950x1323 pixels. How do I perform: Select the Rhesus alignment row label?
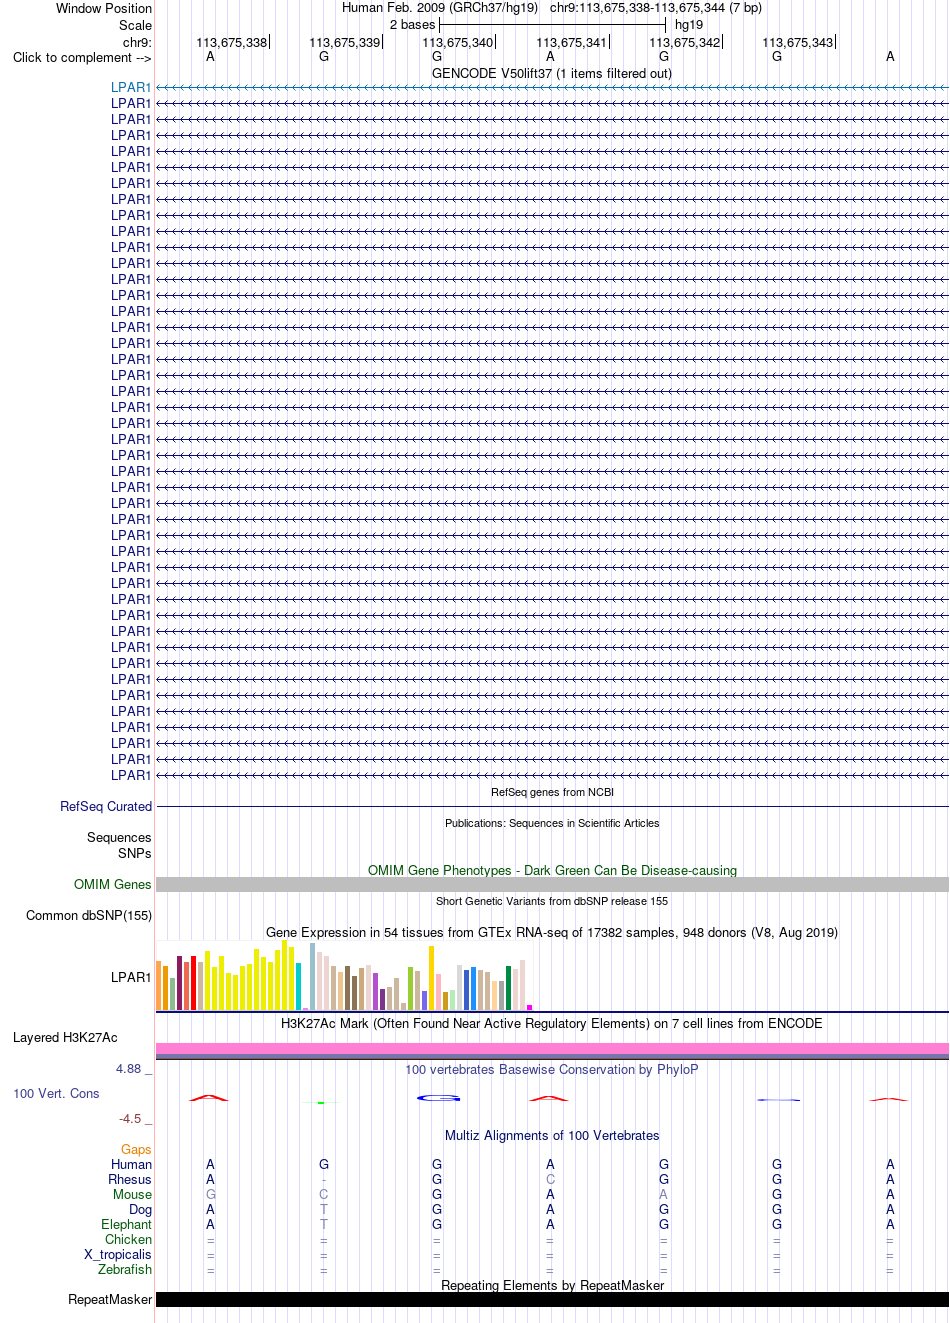coord(130,1180)
